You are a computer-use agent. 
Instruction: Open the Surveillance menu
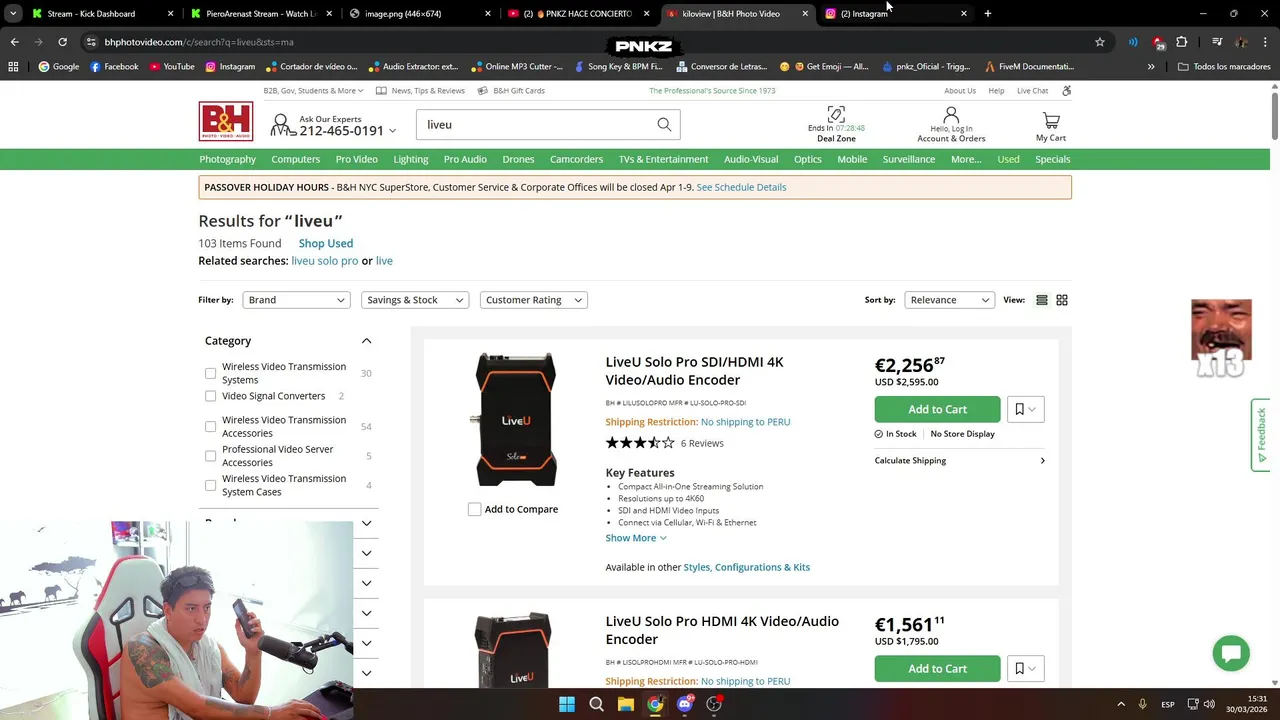click(909, 159)
